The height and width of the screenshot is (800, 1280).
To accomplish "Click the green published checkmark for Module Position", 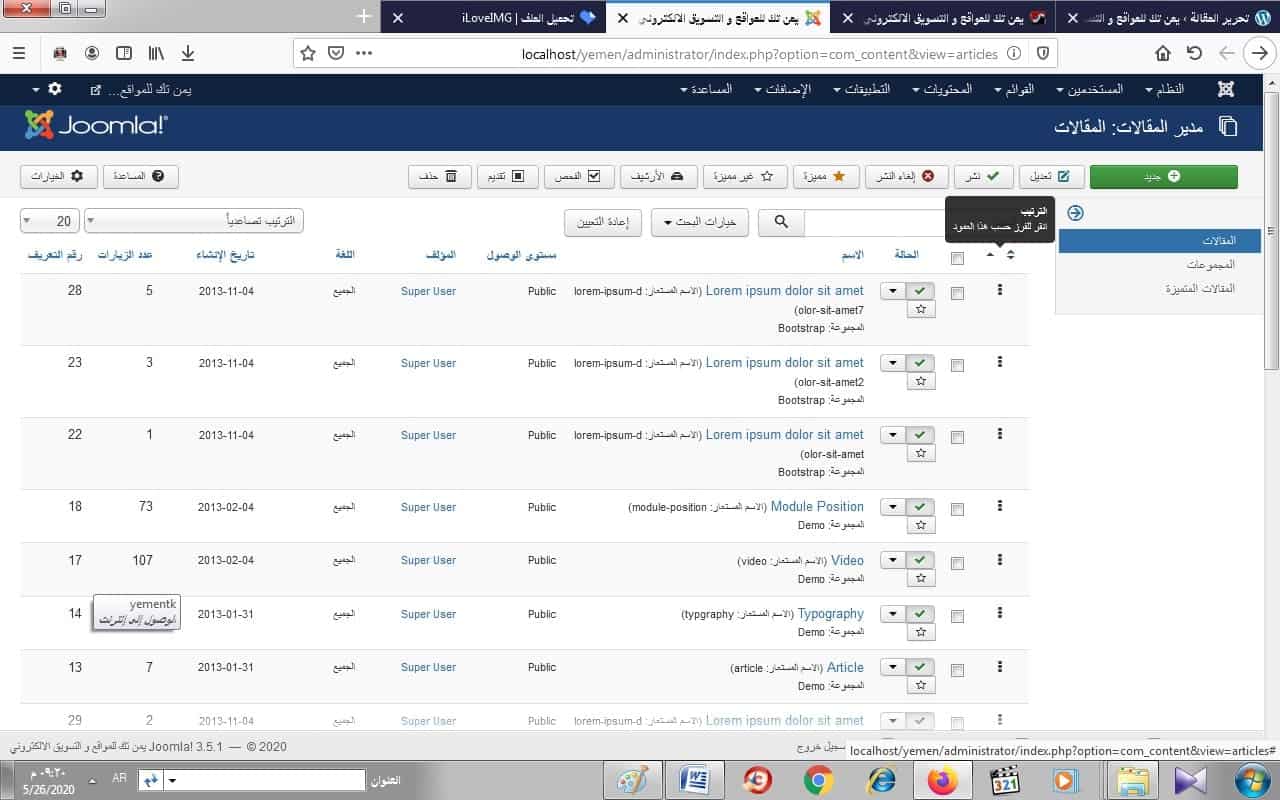I will point(920,507).
